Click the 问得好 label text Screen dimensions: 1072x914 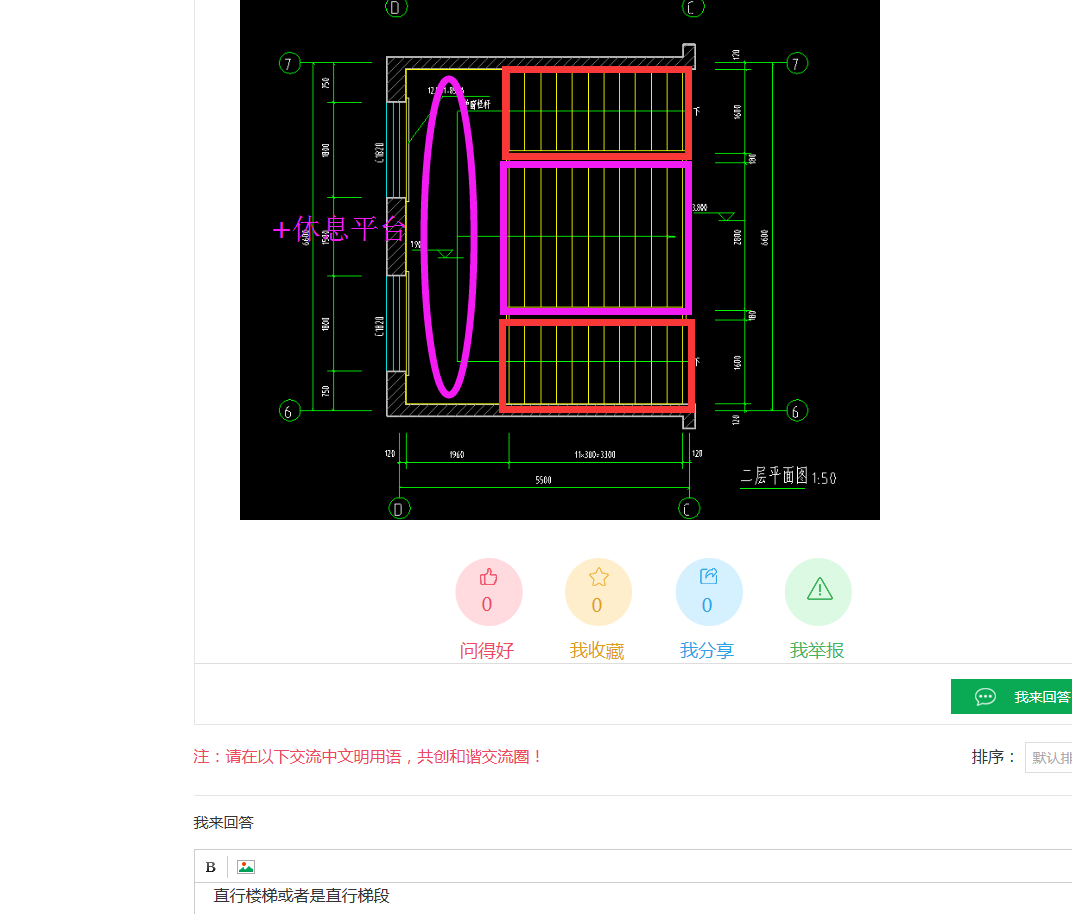coord(487,651)
